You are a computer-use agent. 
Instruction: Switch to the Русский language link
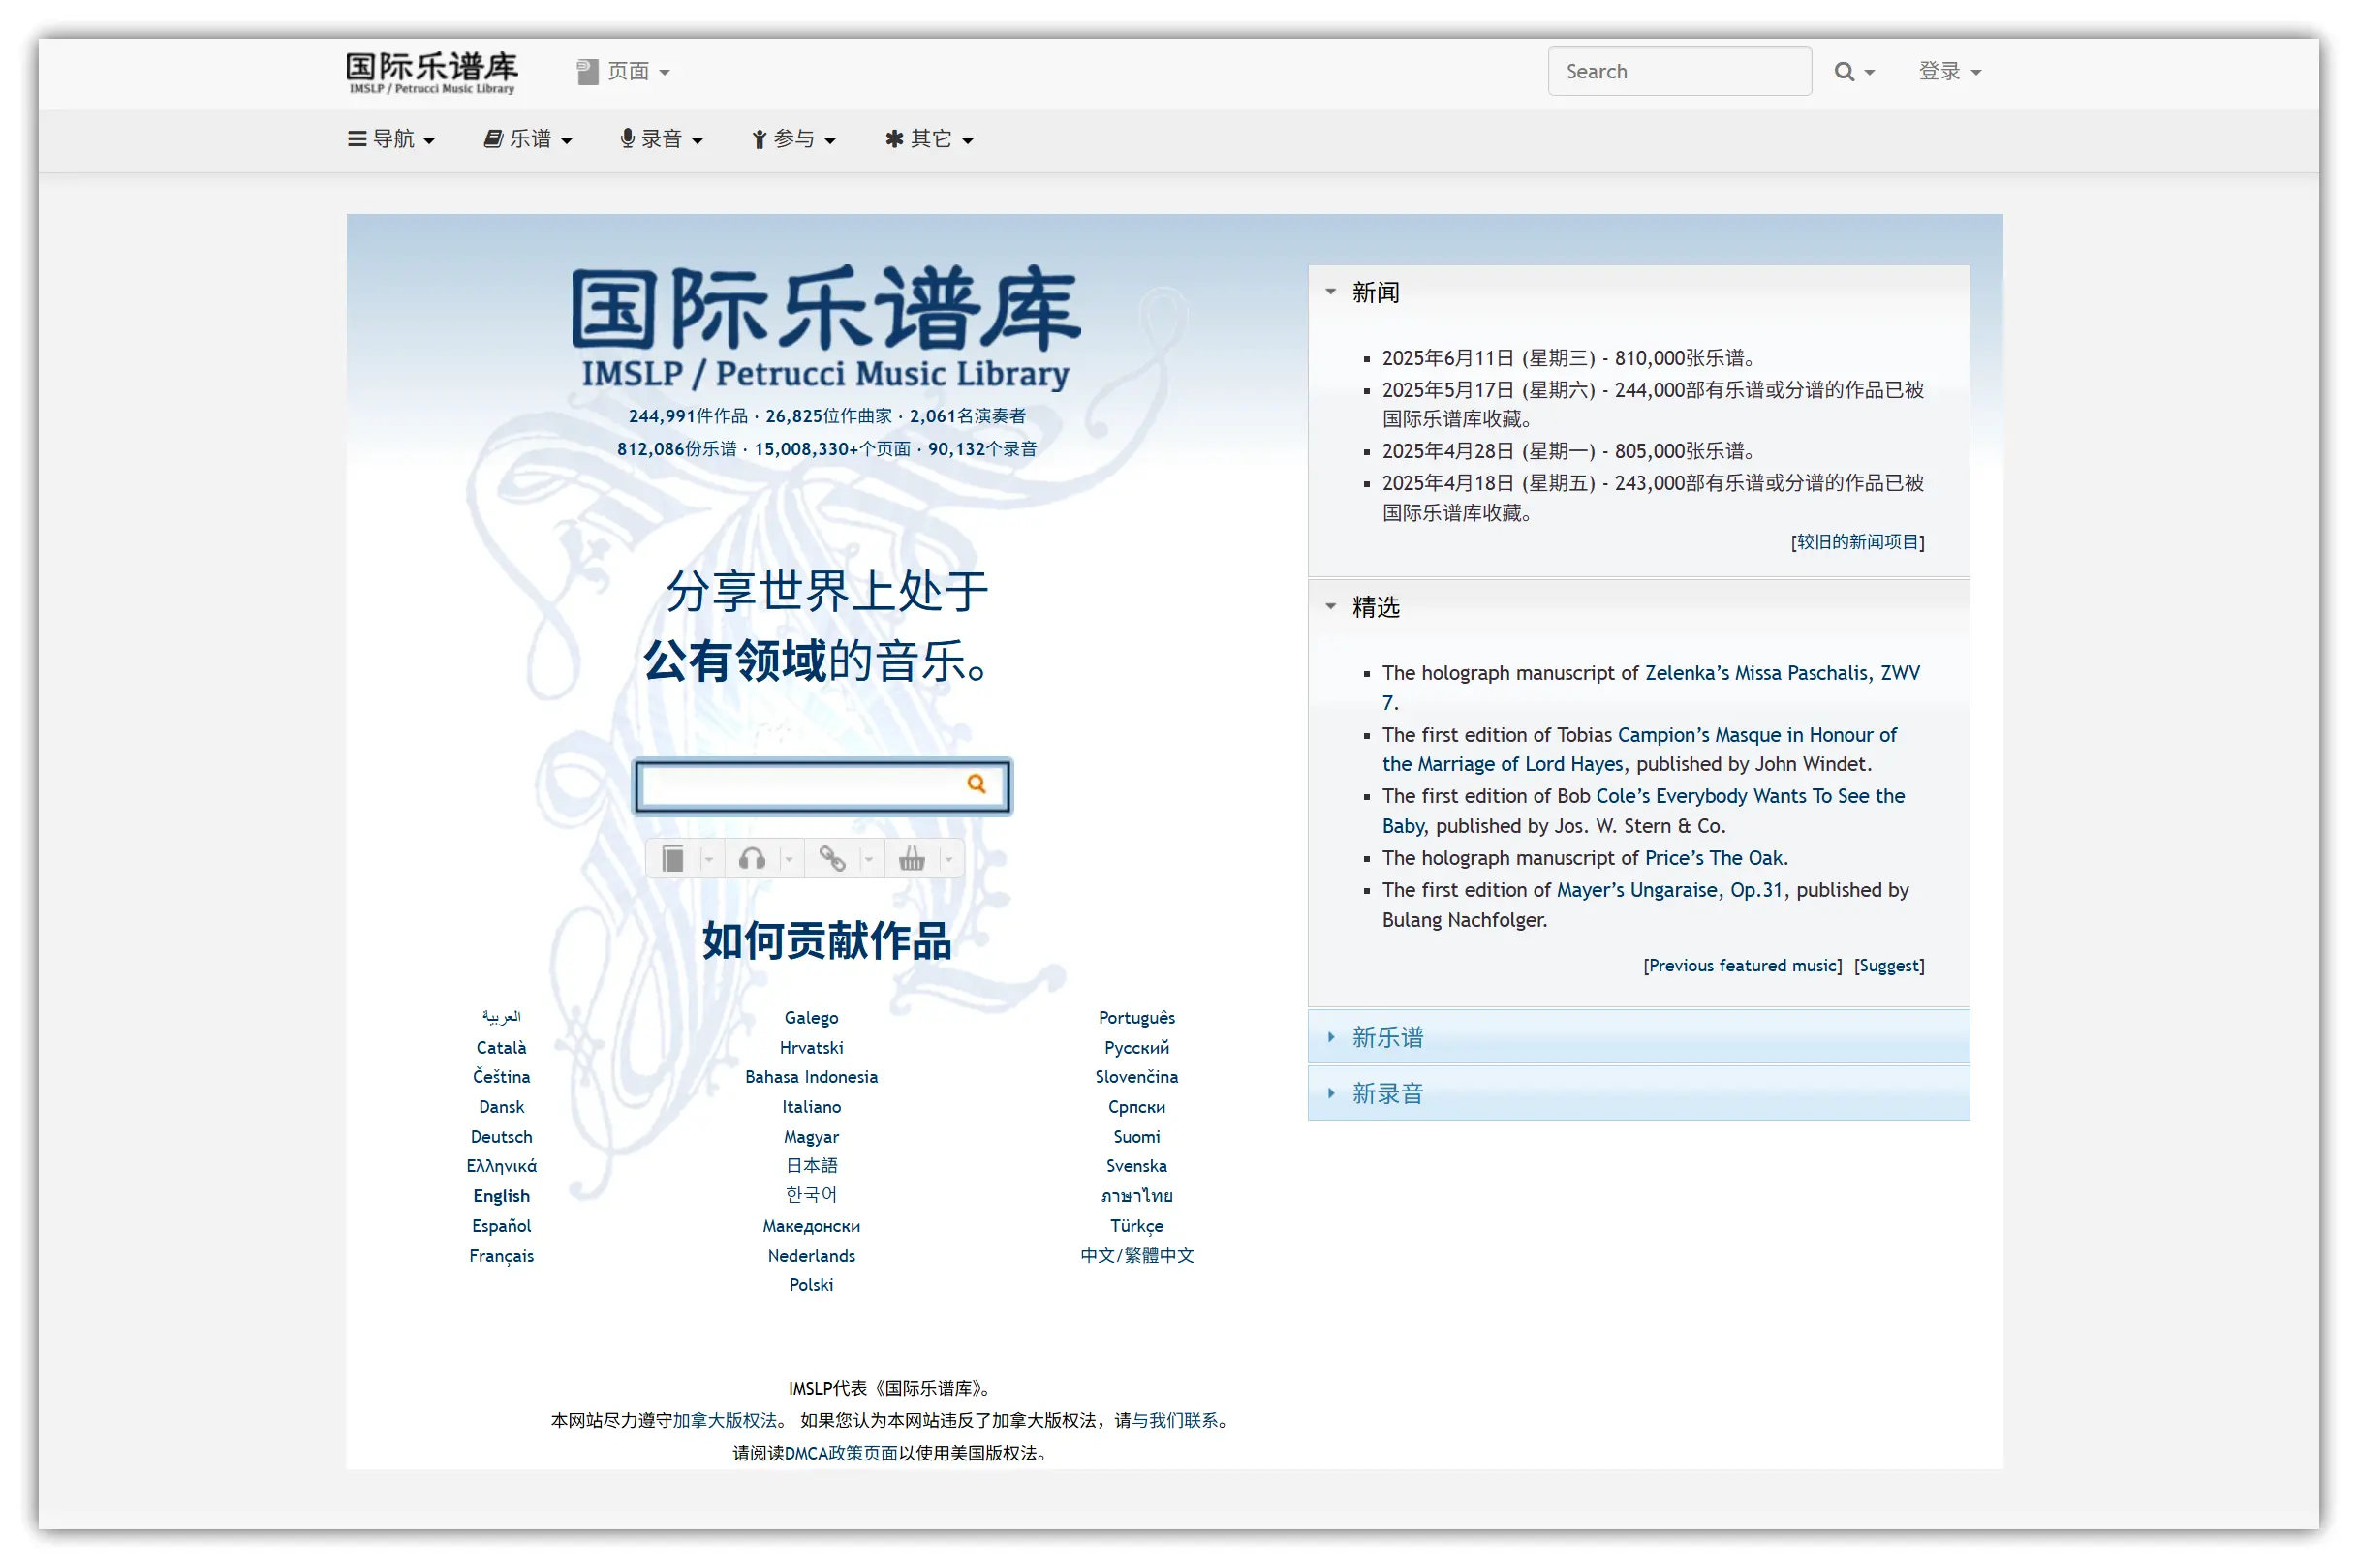pyautogui.click(x=1136, y=1048)
